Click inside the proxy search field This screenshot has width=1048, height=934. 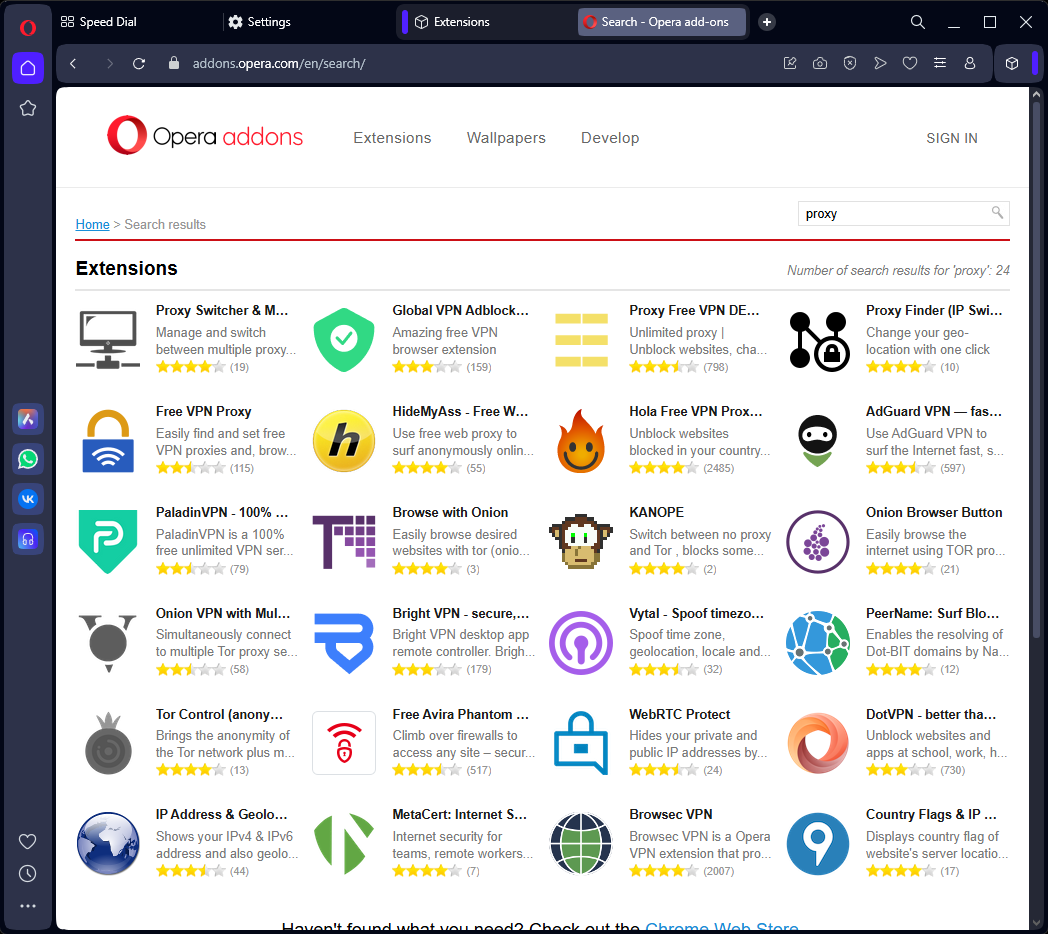click(896, 214)
